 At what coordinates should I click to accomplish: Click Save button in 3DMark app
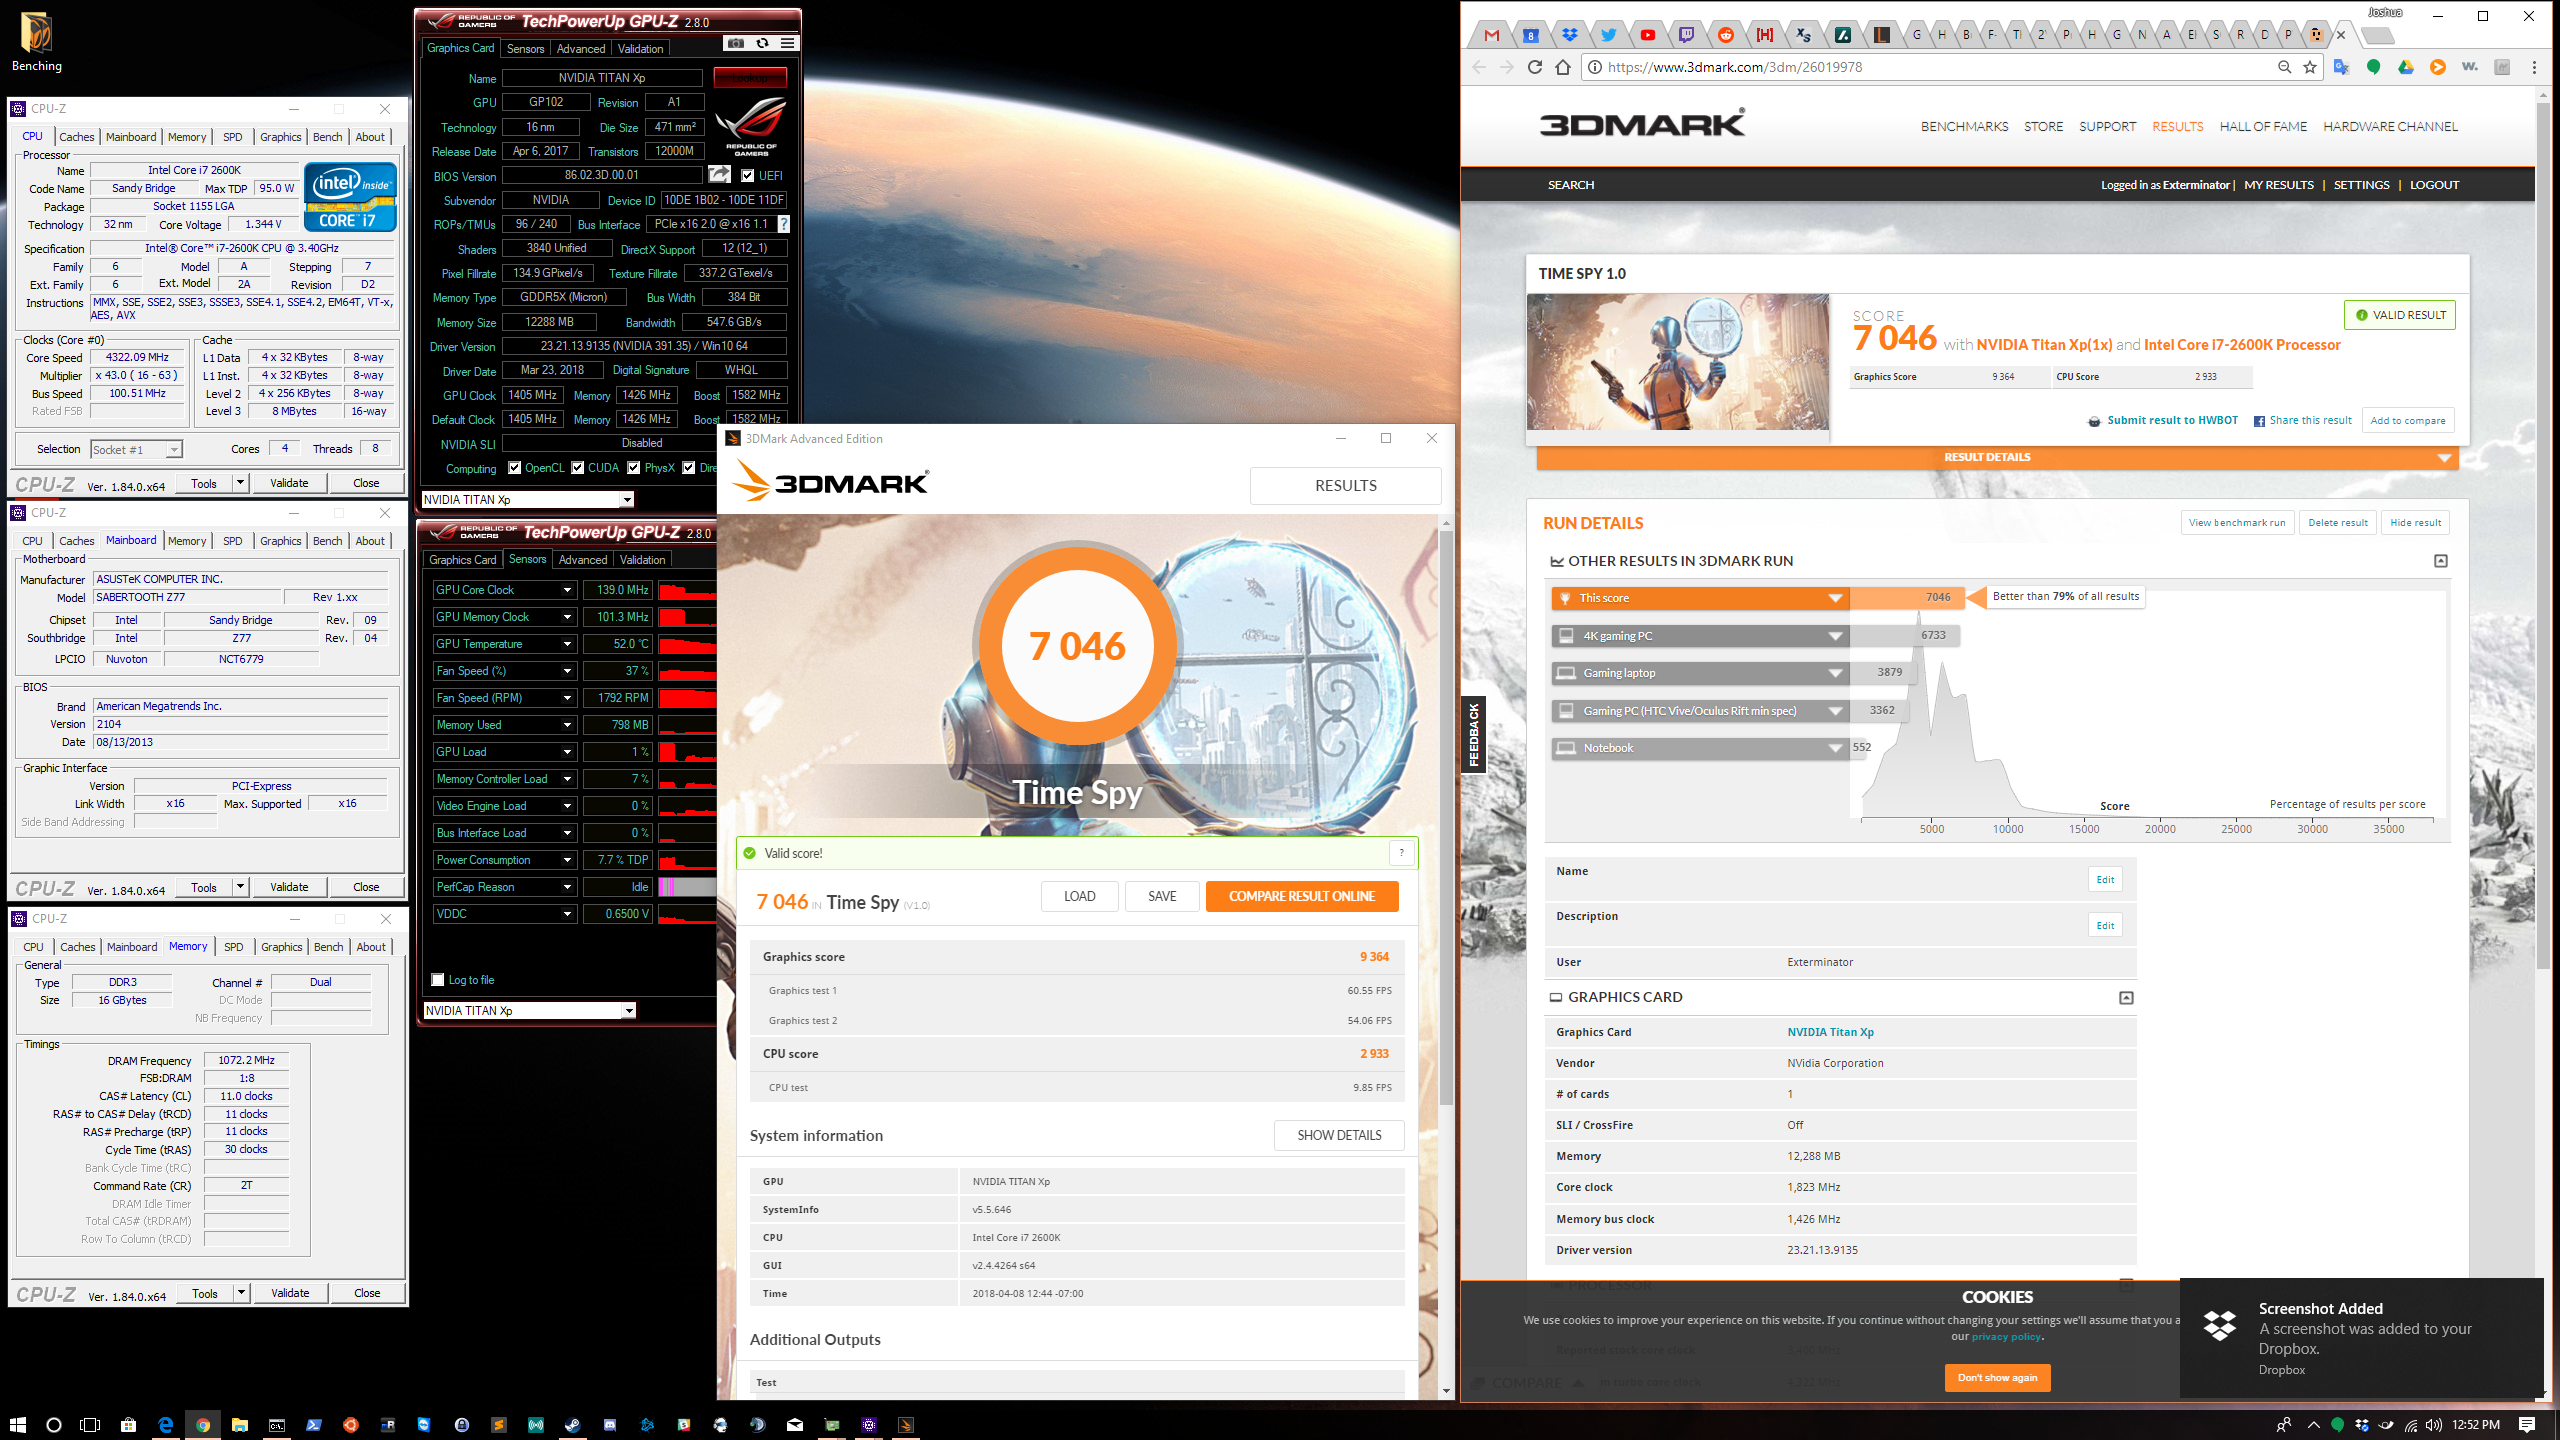coord(1162,897)
